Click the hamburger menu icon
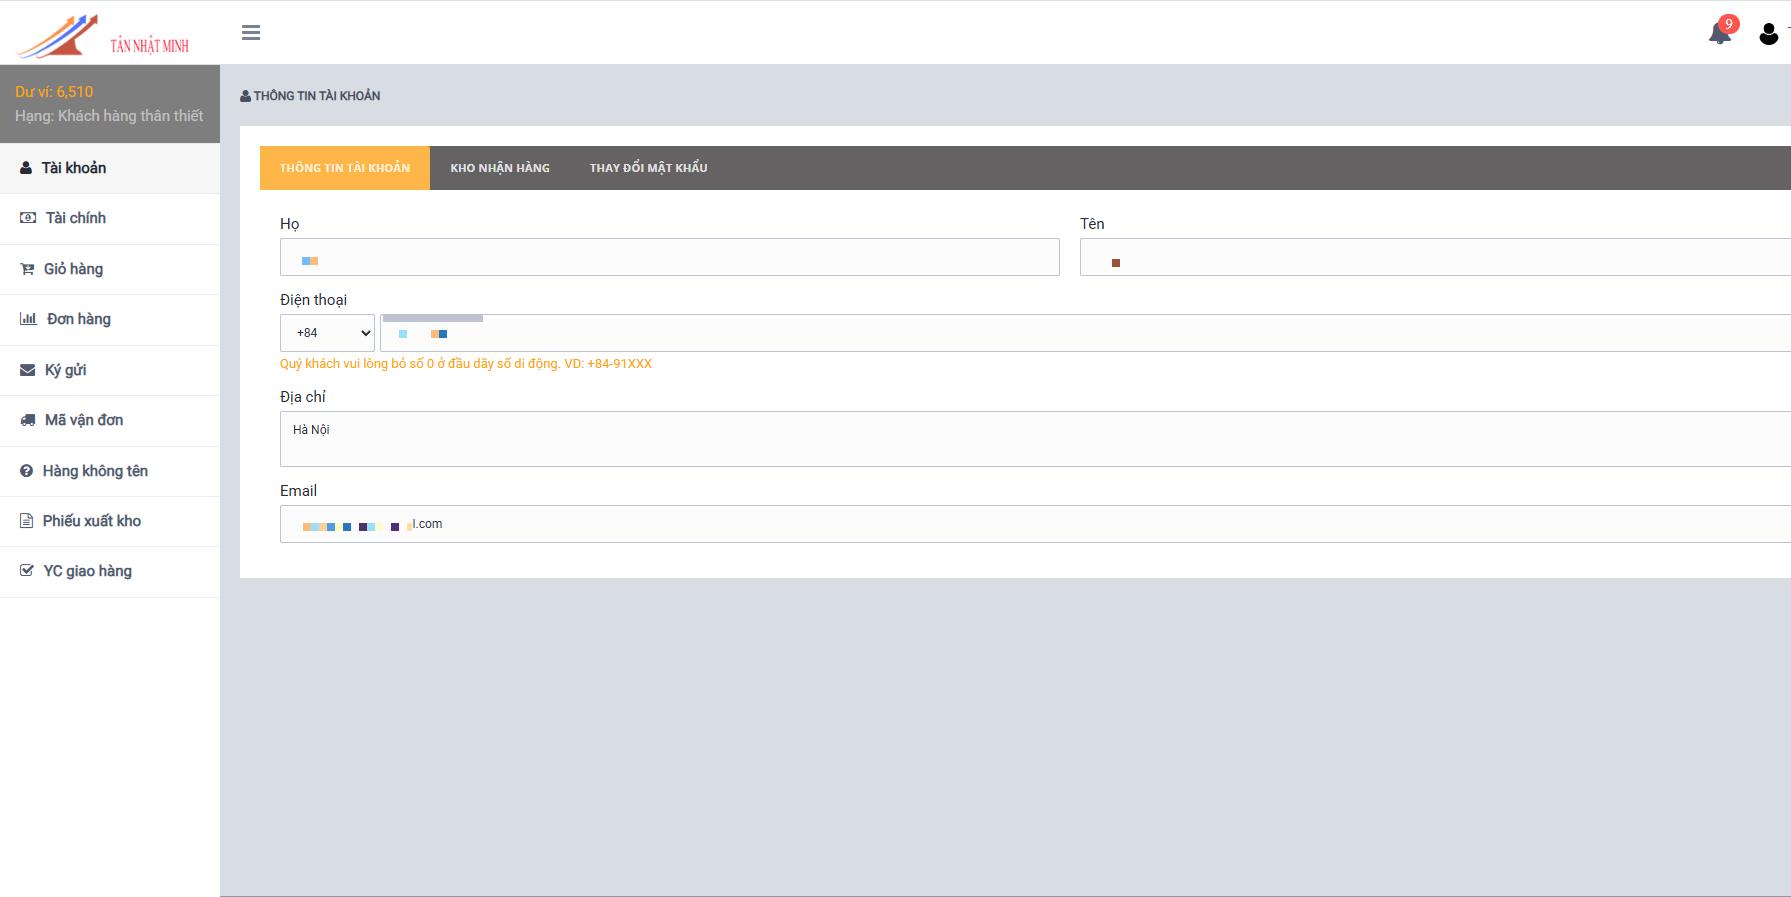Screen dimensions: 1791x897 tap(251, 33)
